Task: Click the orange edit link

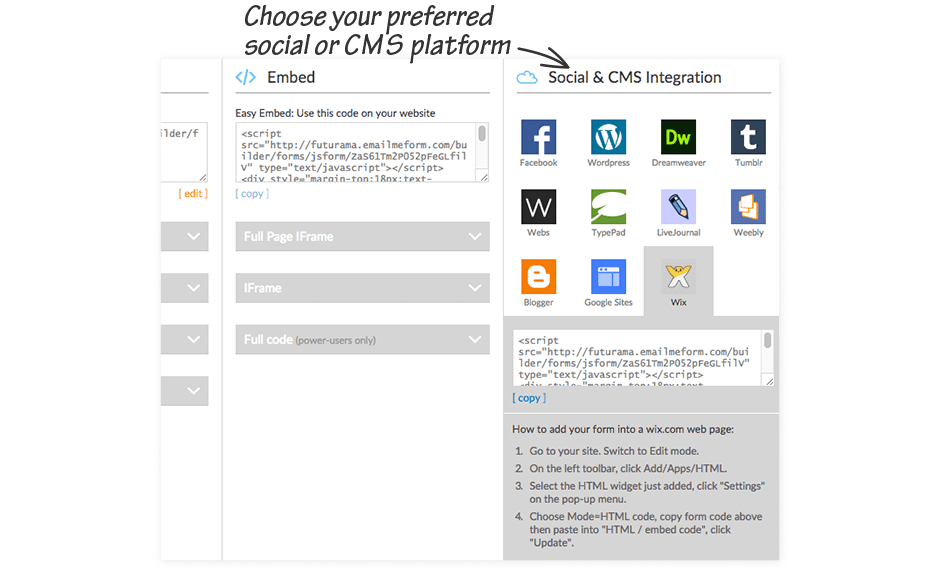Action: tap(193, 194)
